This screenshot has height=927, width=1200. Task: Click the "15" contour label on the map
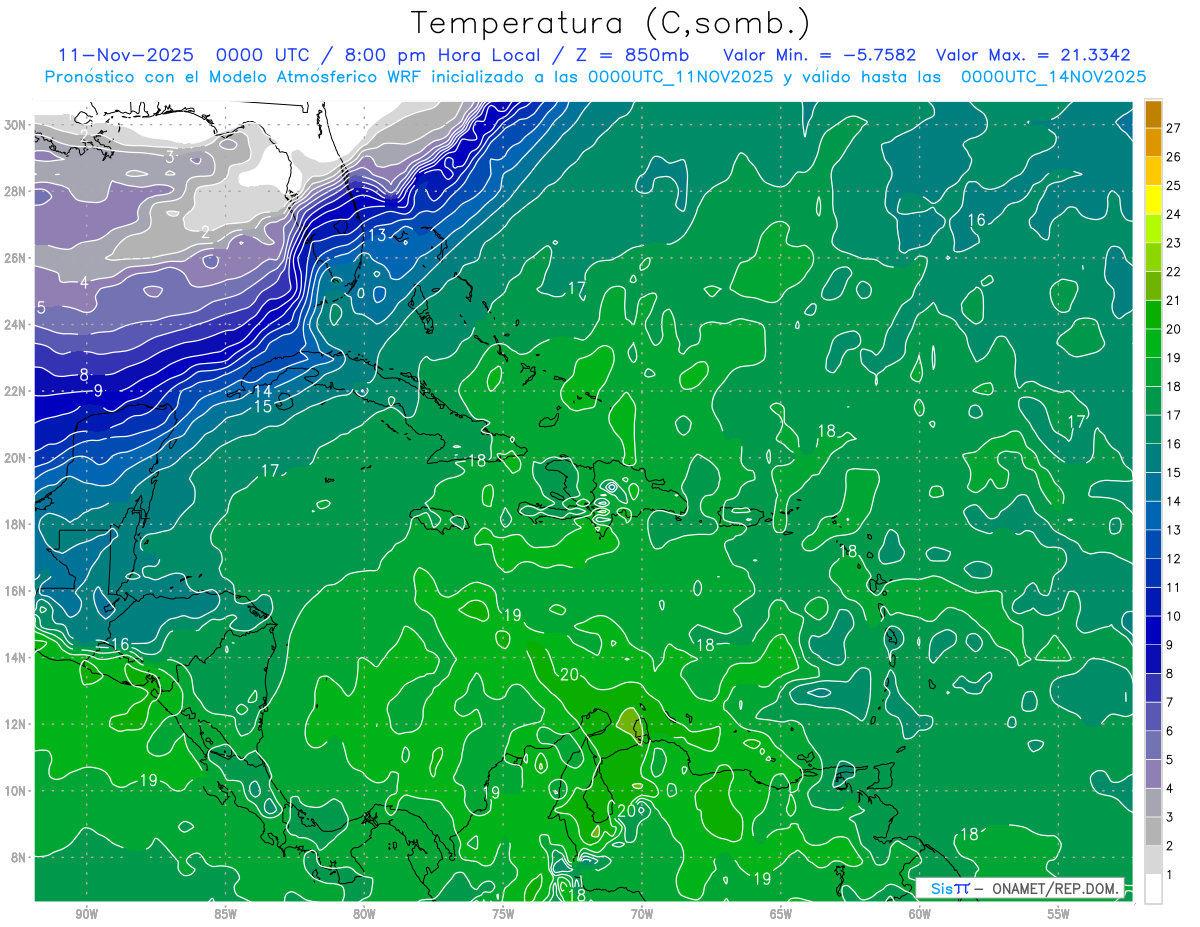point(263,406)
